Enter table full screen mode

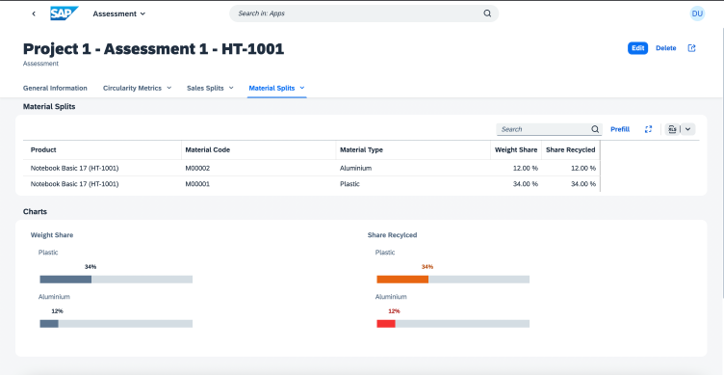pos(648,129)
